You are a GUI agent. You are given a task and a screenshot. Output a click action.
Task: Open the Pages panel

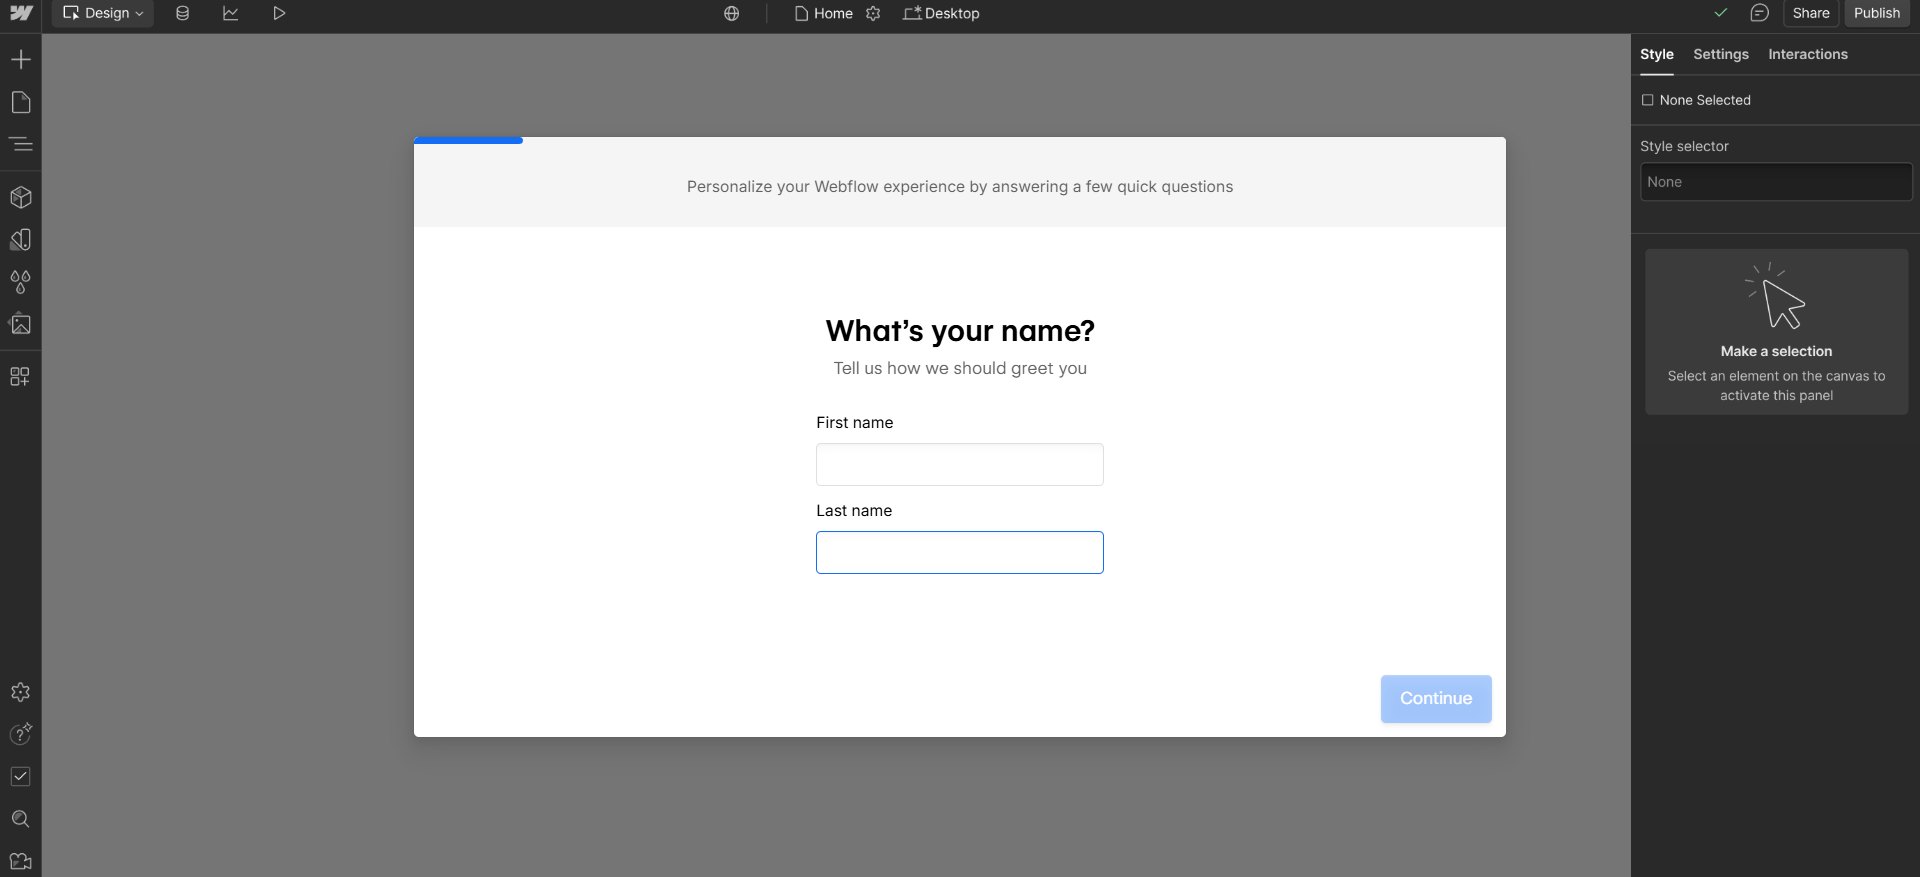click(21, 102)
